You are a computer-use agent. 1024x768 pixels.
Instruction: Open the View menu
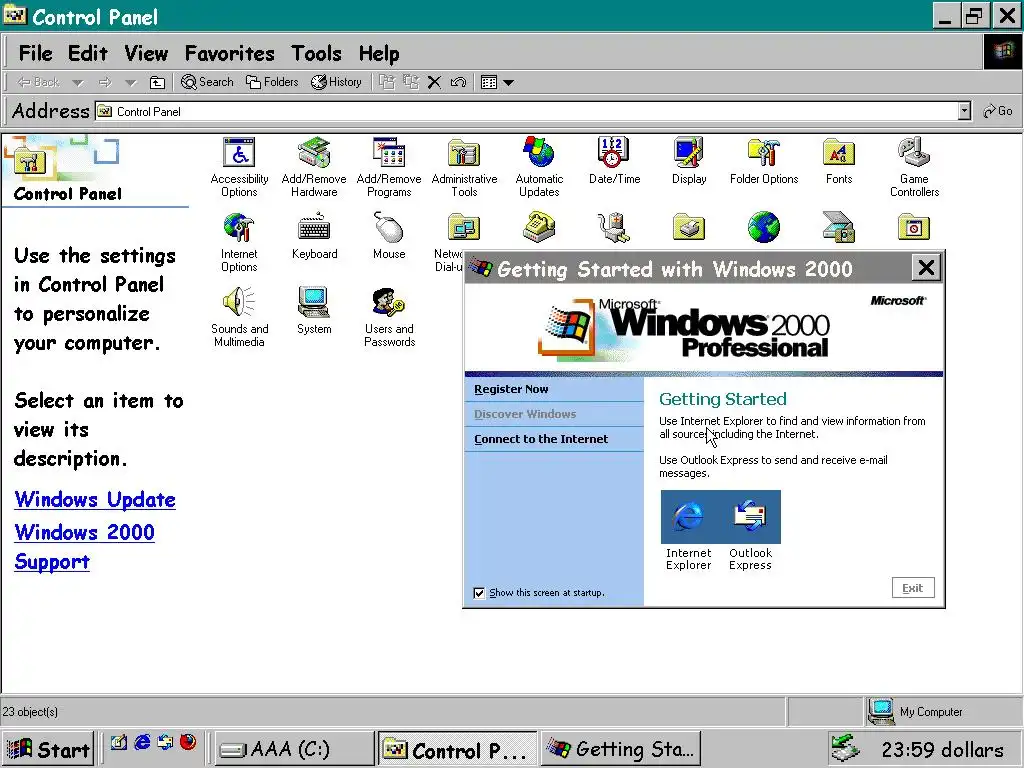(x=146, y=53)
